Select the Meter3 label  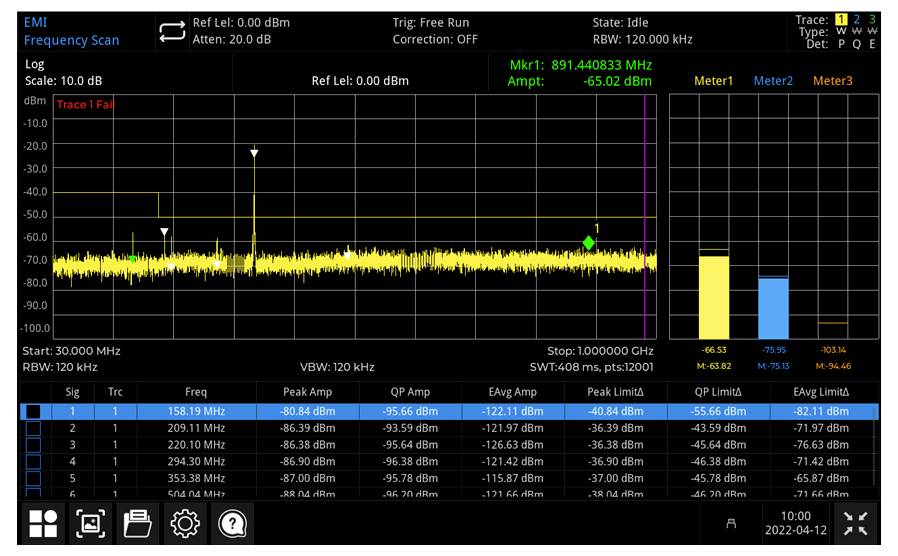[x=832, y=81]
